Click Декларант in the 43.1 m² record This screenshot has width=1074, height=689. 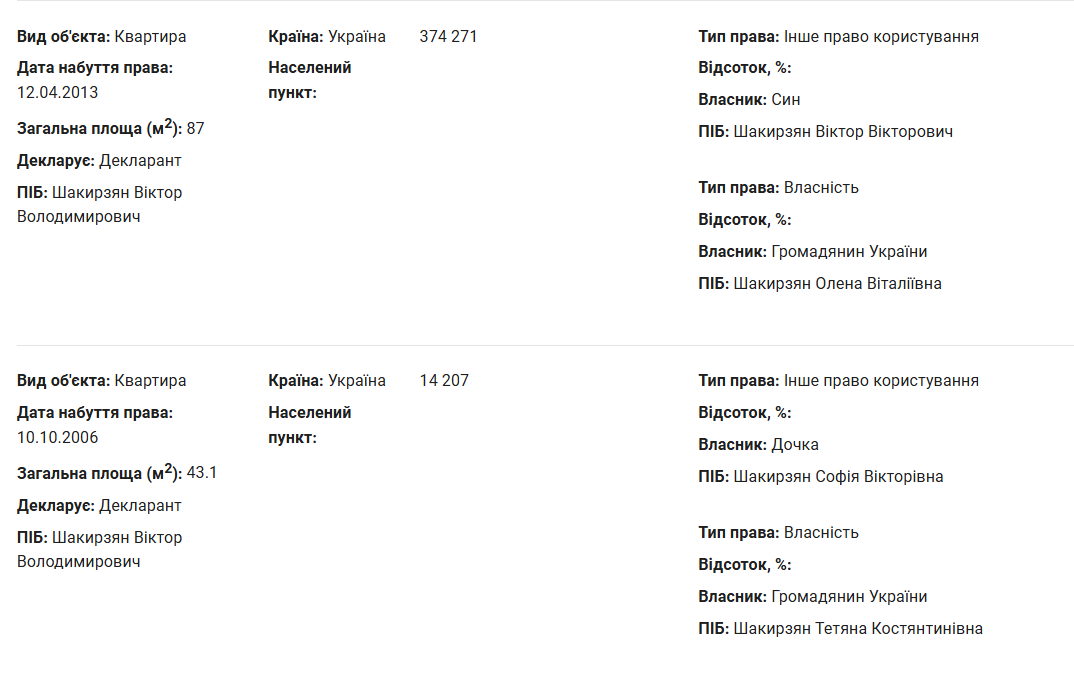tap(140, 506)
